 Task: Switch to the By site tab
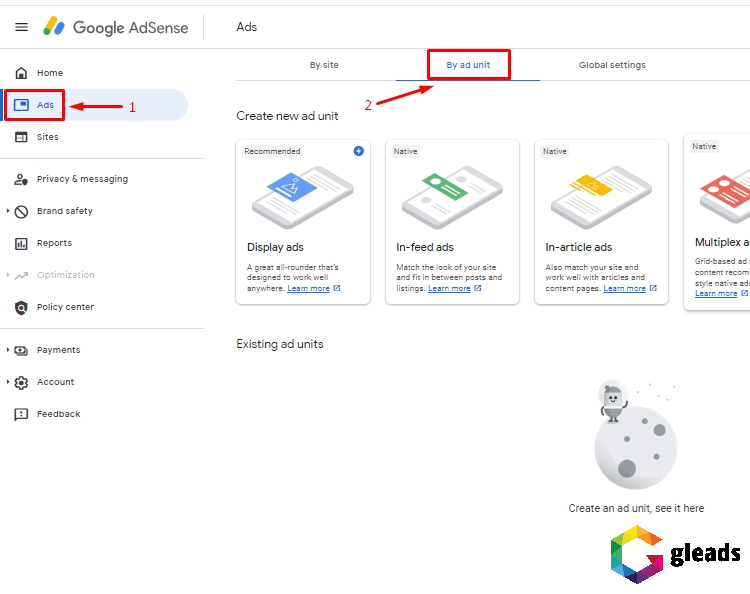coord(324,65)
